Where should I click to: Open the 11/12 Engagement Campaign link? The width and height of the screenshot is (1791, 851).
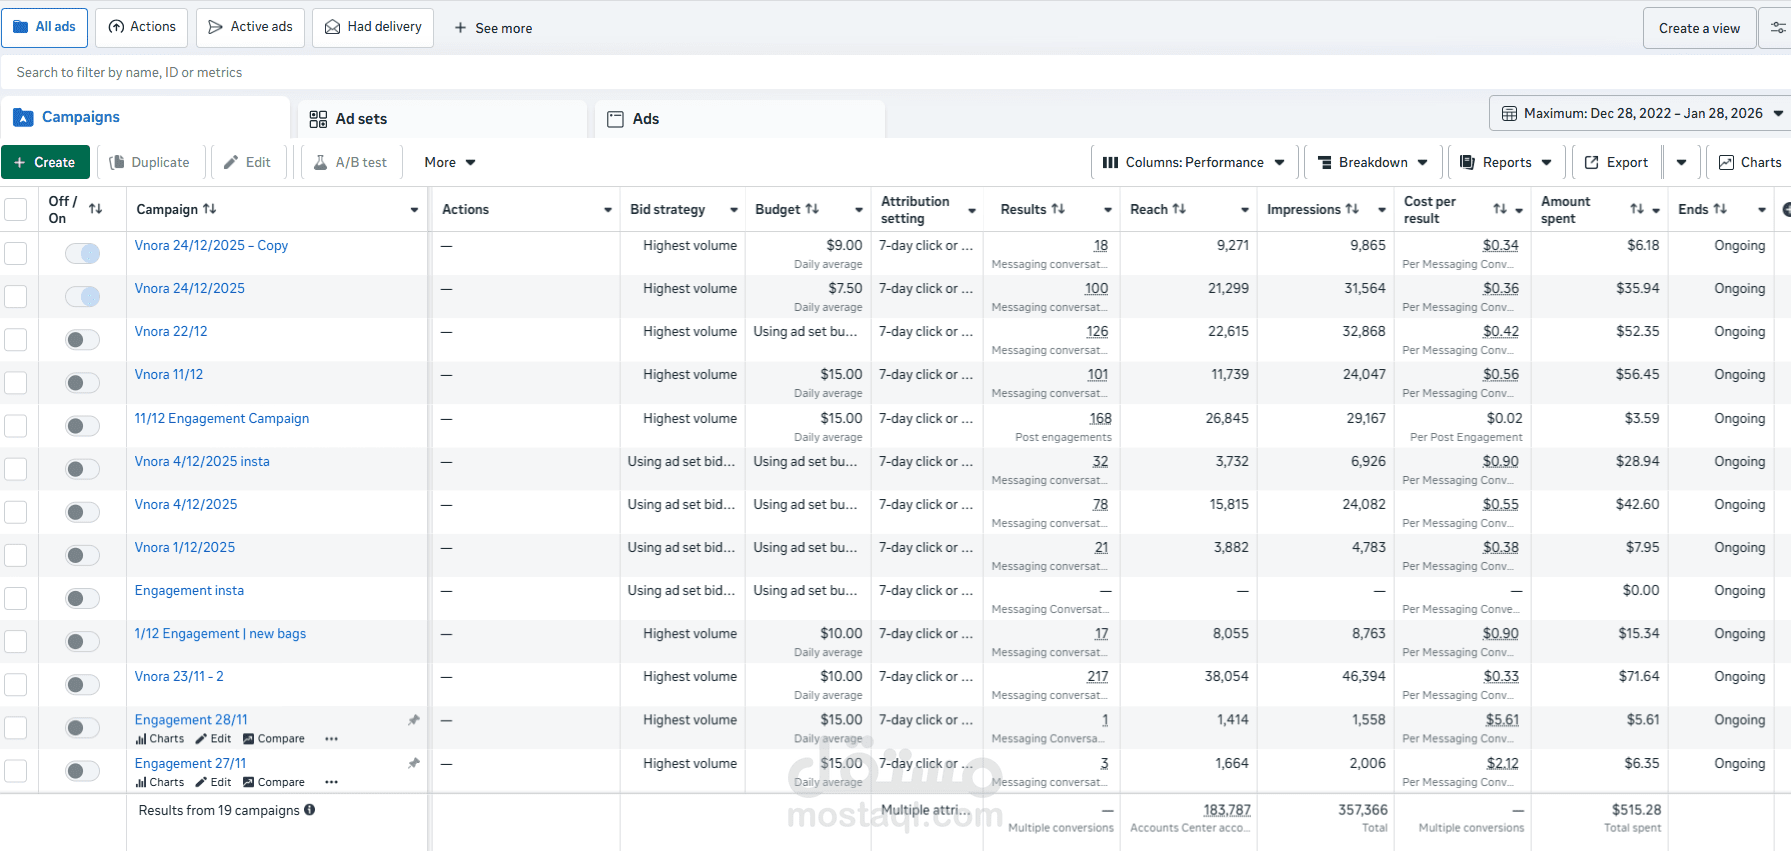tap(222, 418)
